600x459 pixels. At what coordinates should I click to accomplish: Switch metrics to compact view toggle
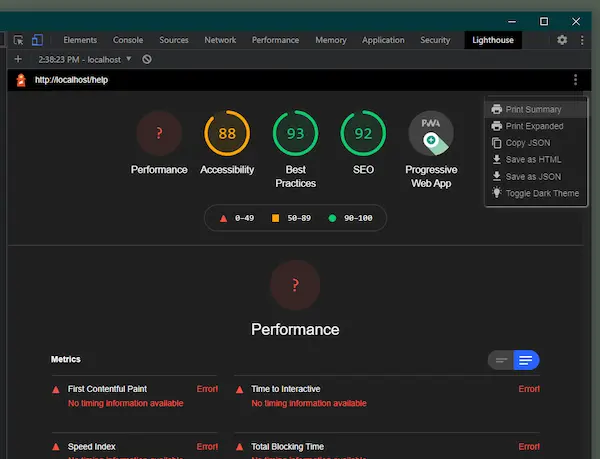[501, 360]
